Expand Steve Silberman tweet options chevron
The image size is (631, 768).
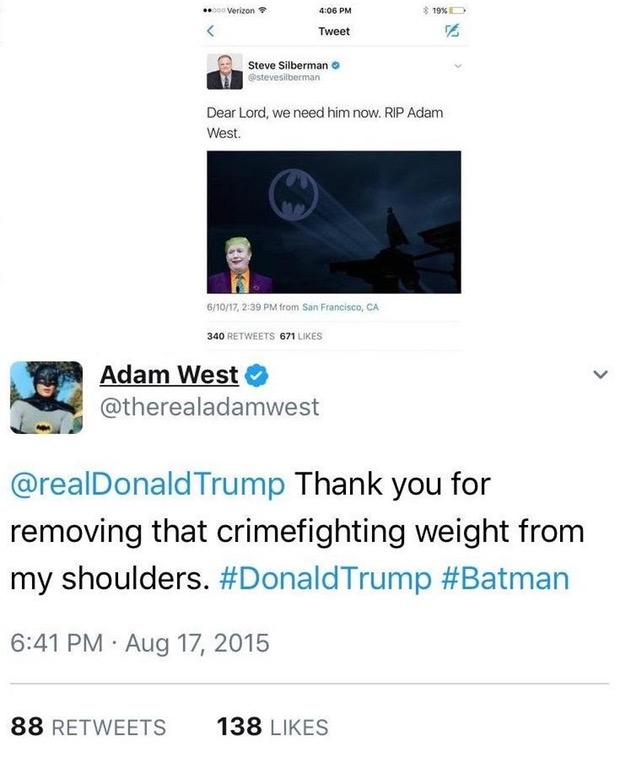point(458,66)
